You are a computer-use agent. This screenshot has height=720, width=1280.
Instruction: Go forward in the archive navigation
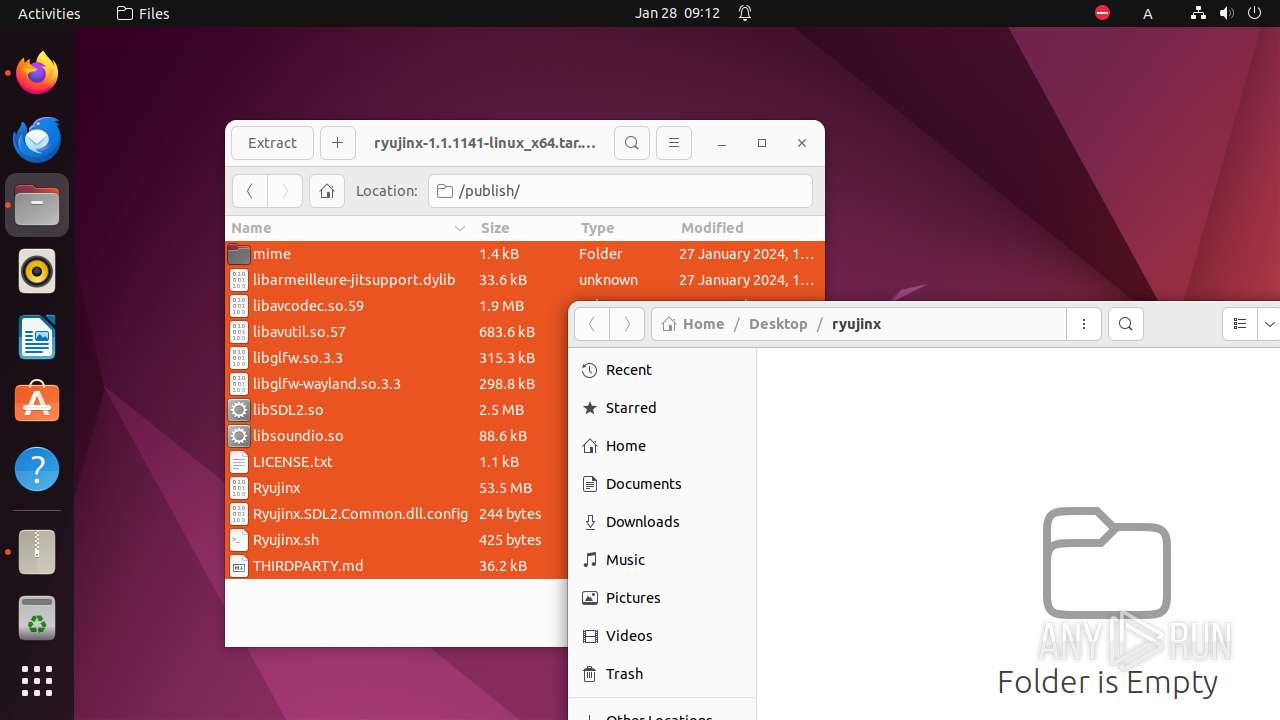point(285,191)
